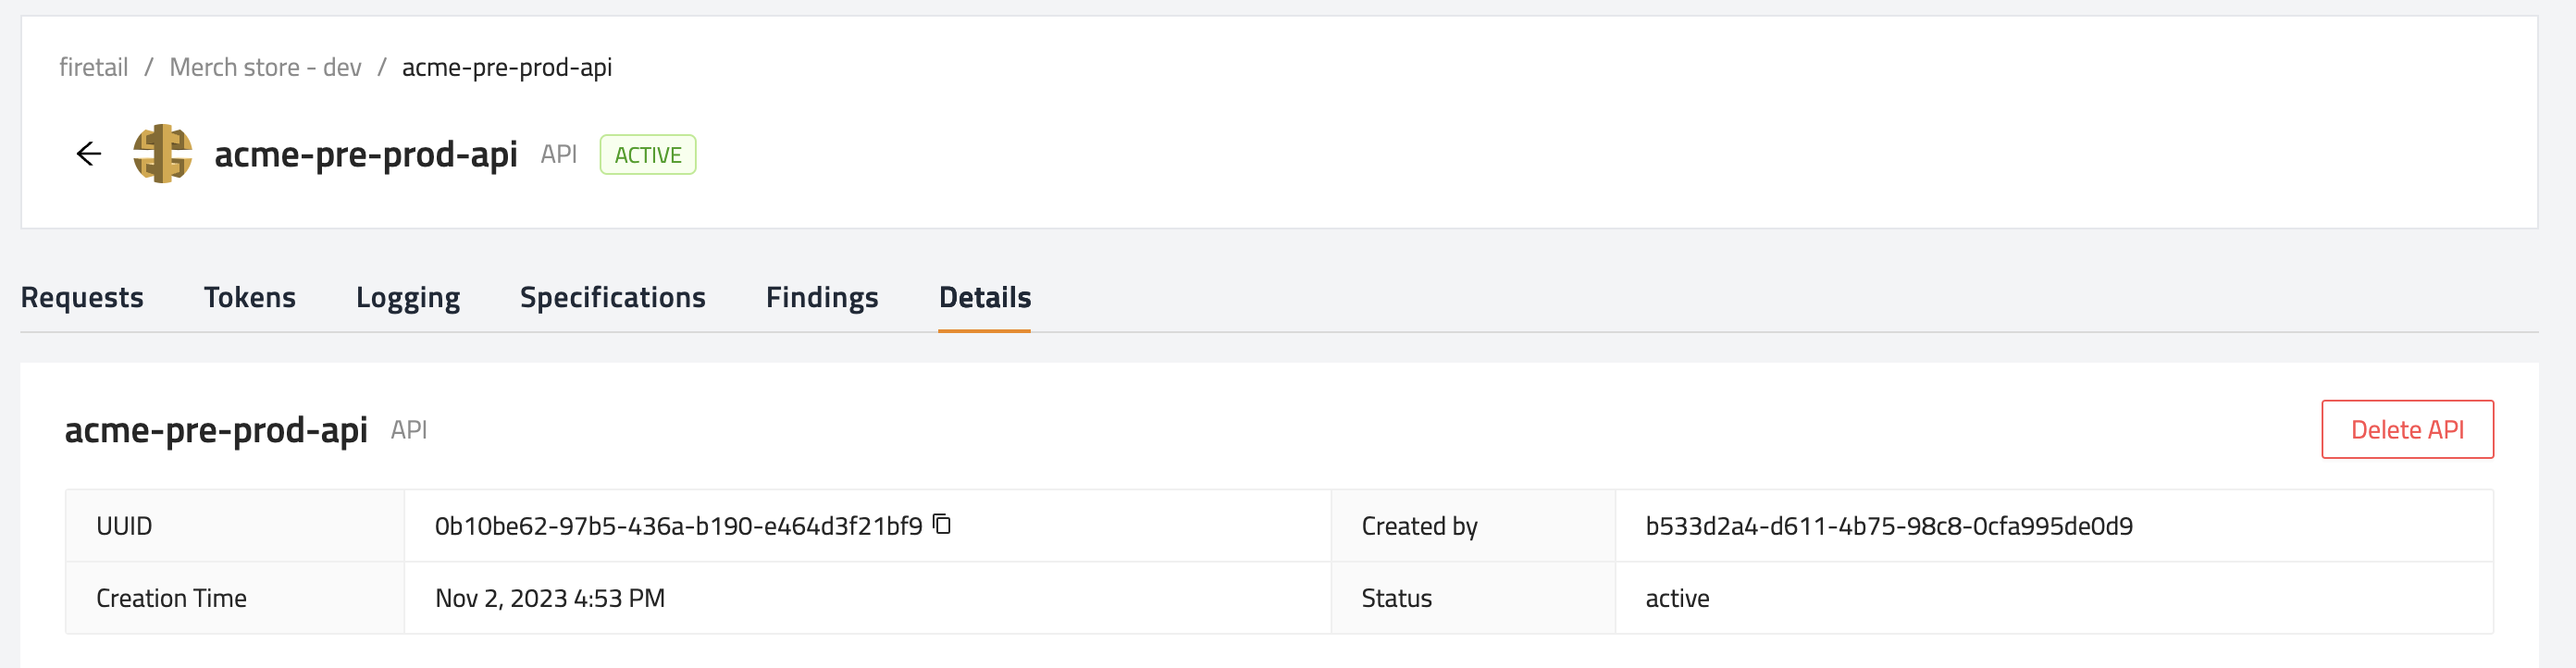Image resolution: width=2576 pixels, height=668 pixels.
Task: Click the back arrow icon
Action: click(89, 154)
